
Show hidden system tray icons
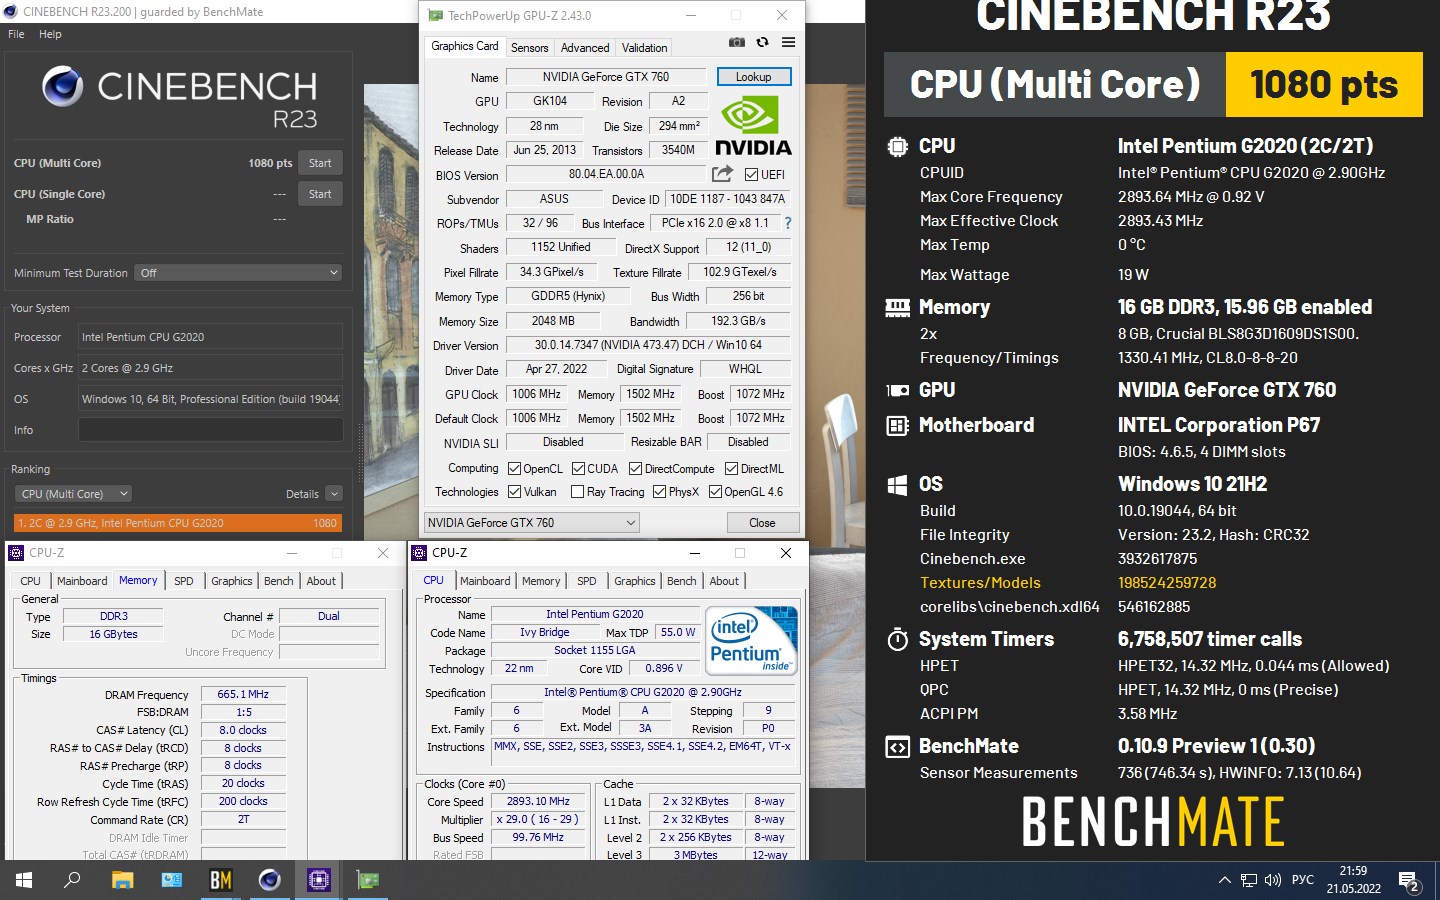click(1224, 880)
